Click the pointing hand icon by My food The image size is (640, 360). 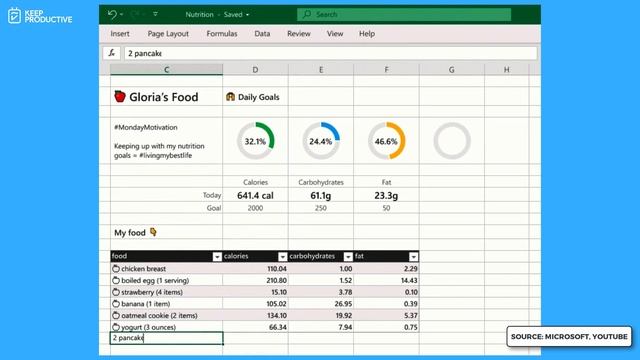[x=153, y=232]
